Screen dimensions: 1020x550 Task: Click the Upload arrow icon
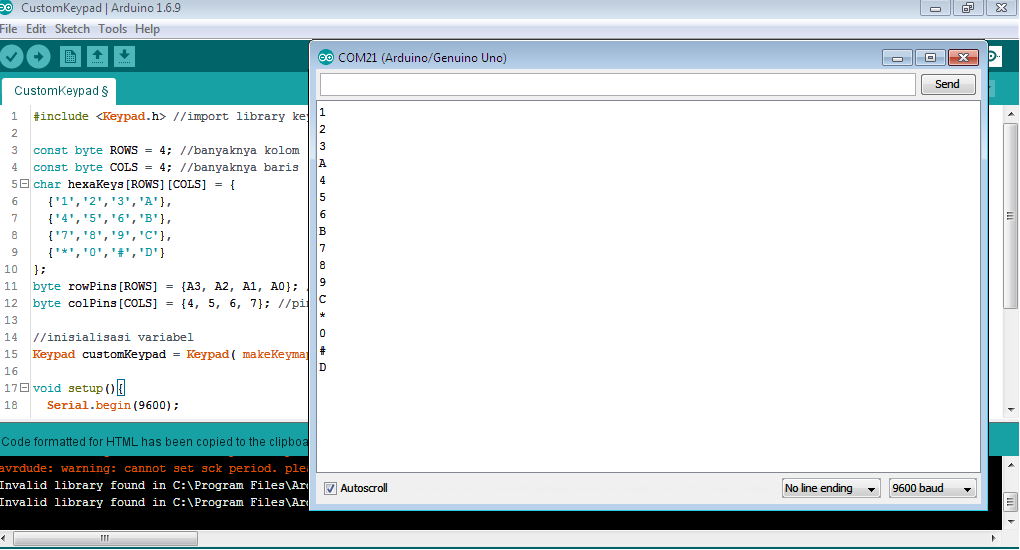click(38, 57)
